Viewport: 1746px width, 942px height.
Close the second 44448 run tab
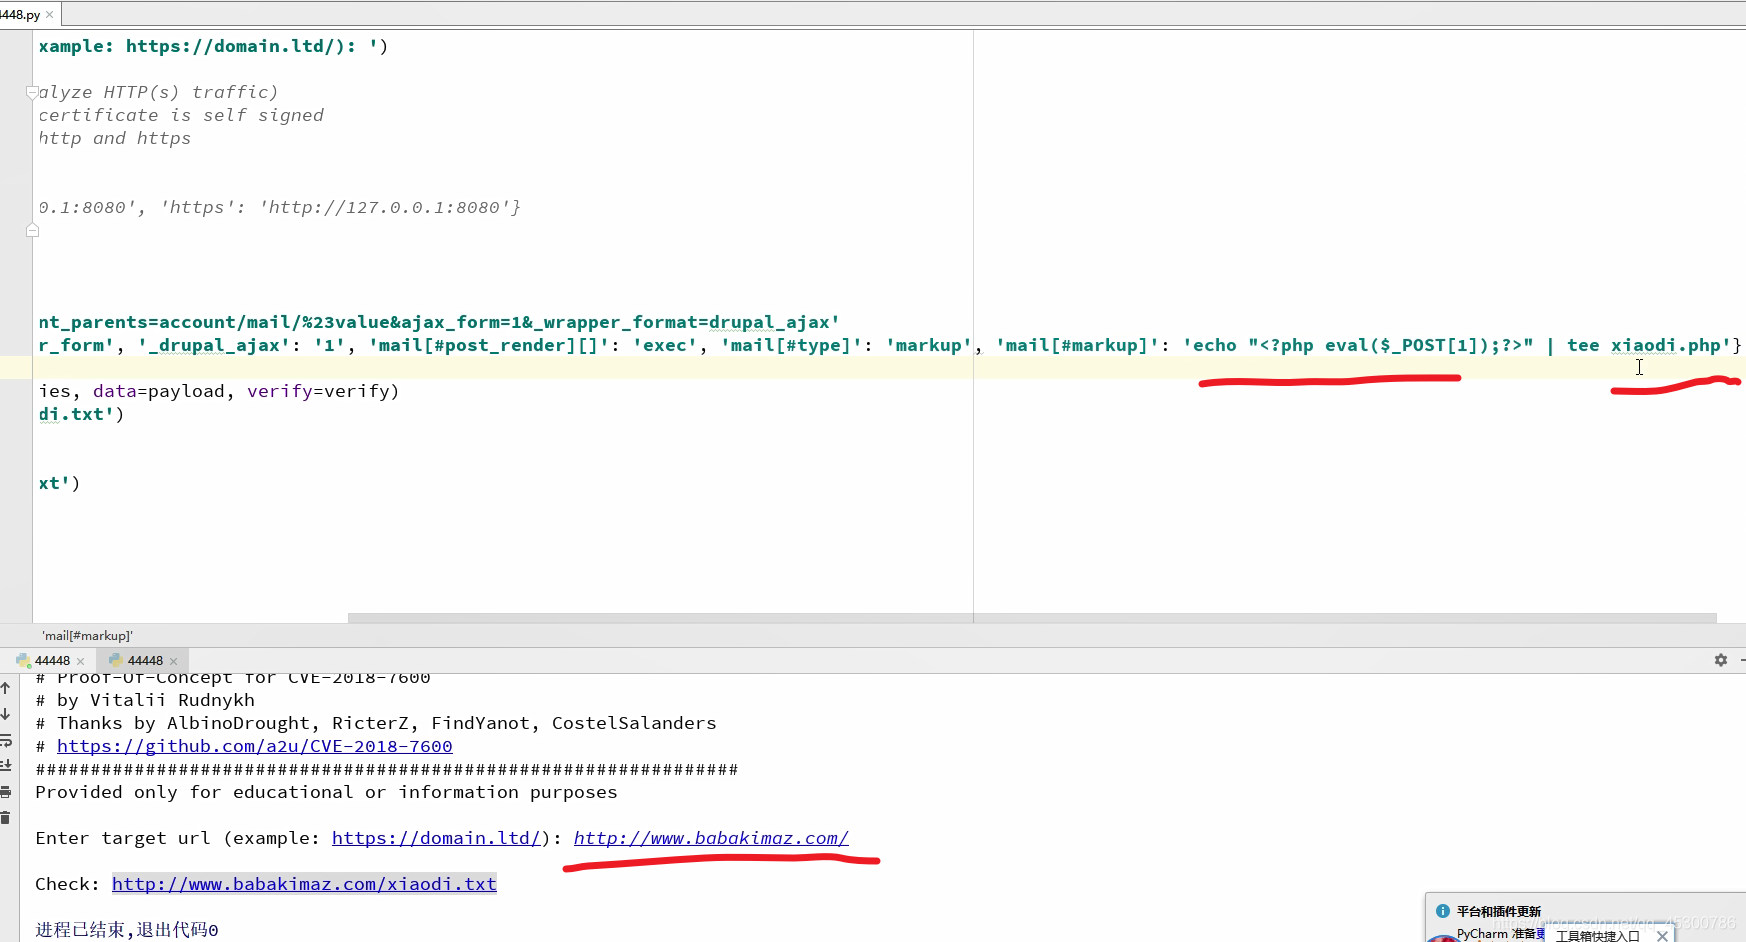coord(174,661)
